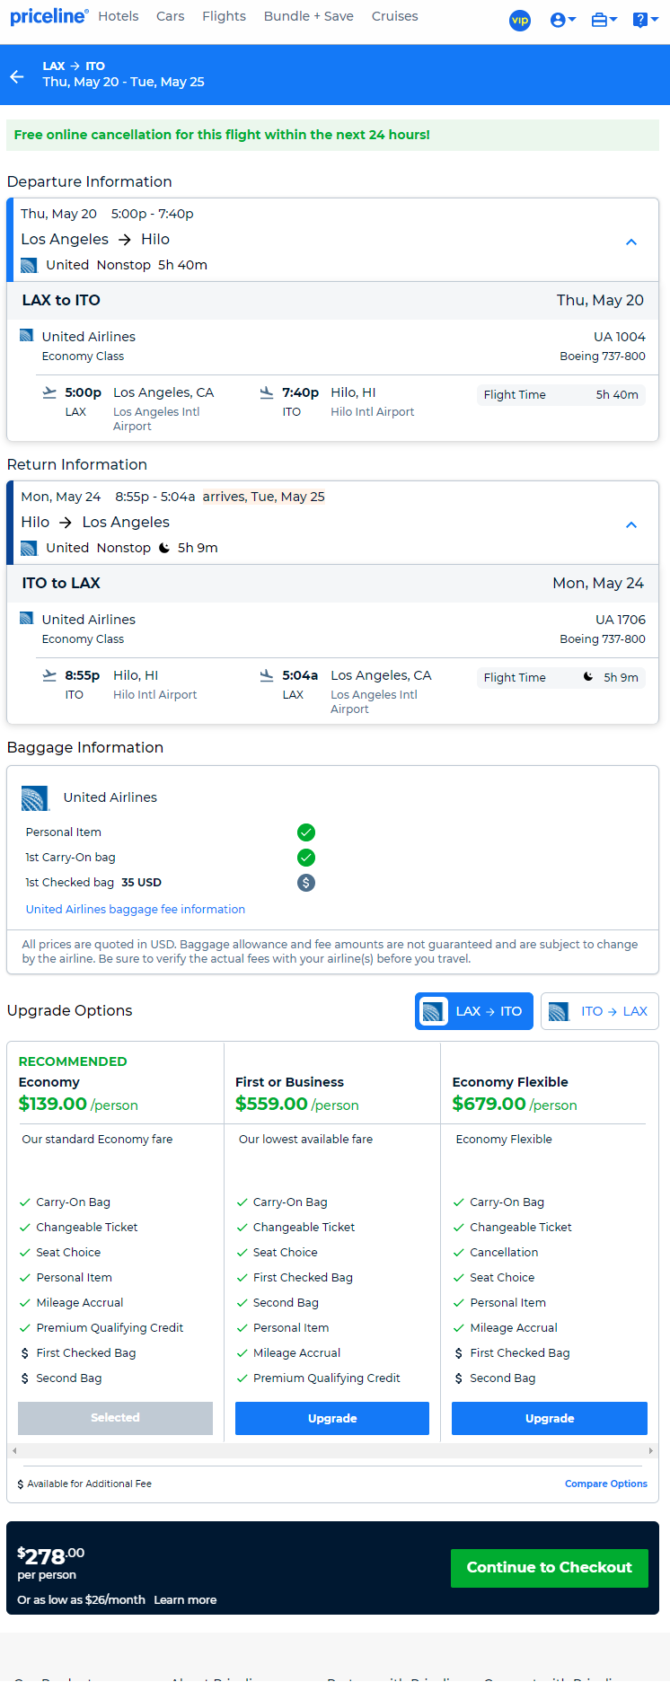Open the Flights nav item
This screenshot has width=670, height=1682.
coord(224,16)
